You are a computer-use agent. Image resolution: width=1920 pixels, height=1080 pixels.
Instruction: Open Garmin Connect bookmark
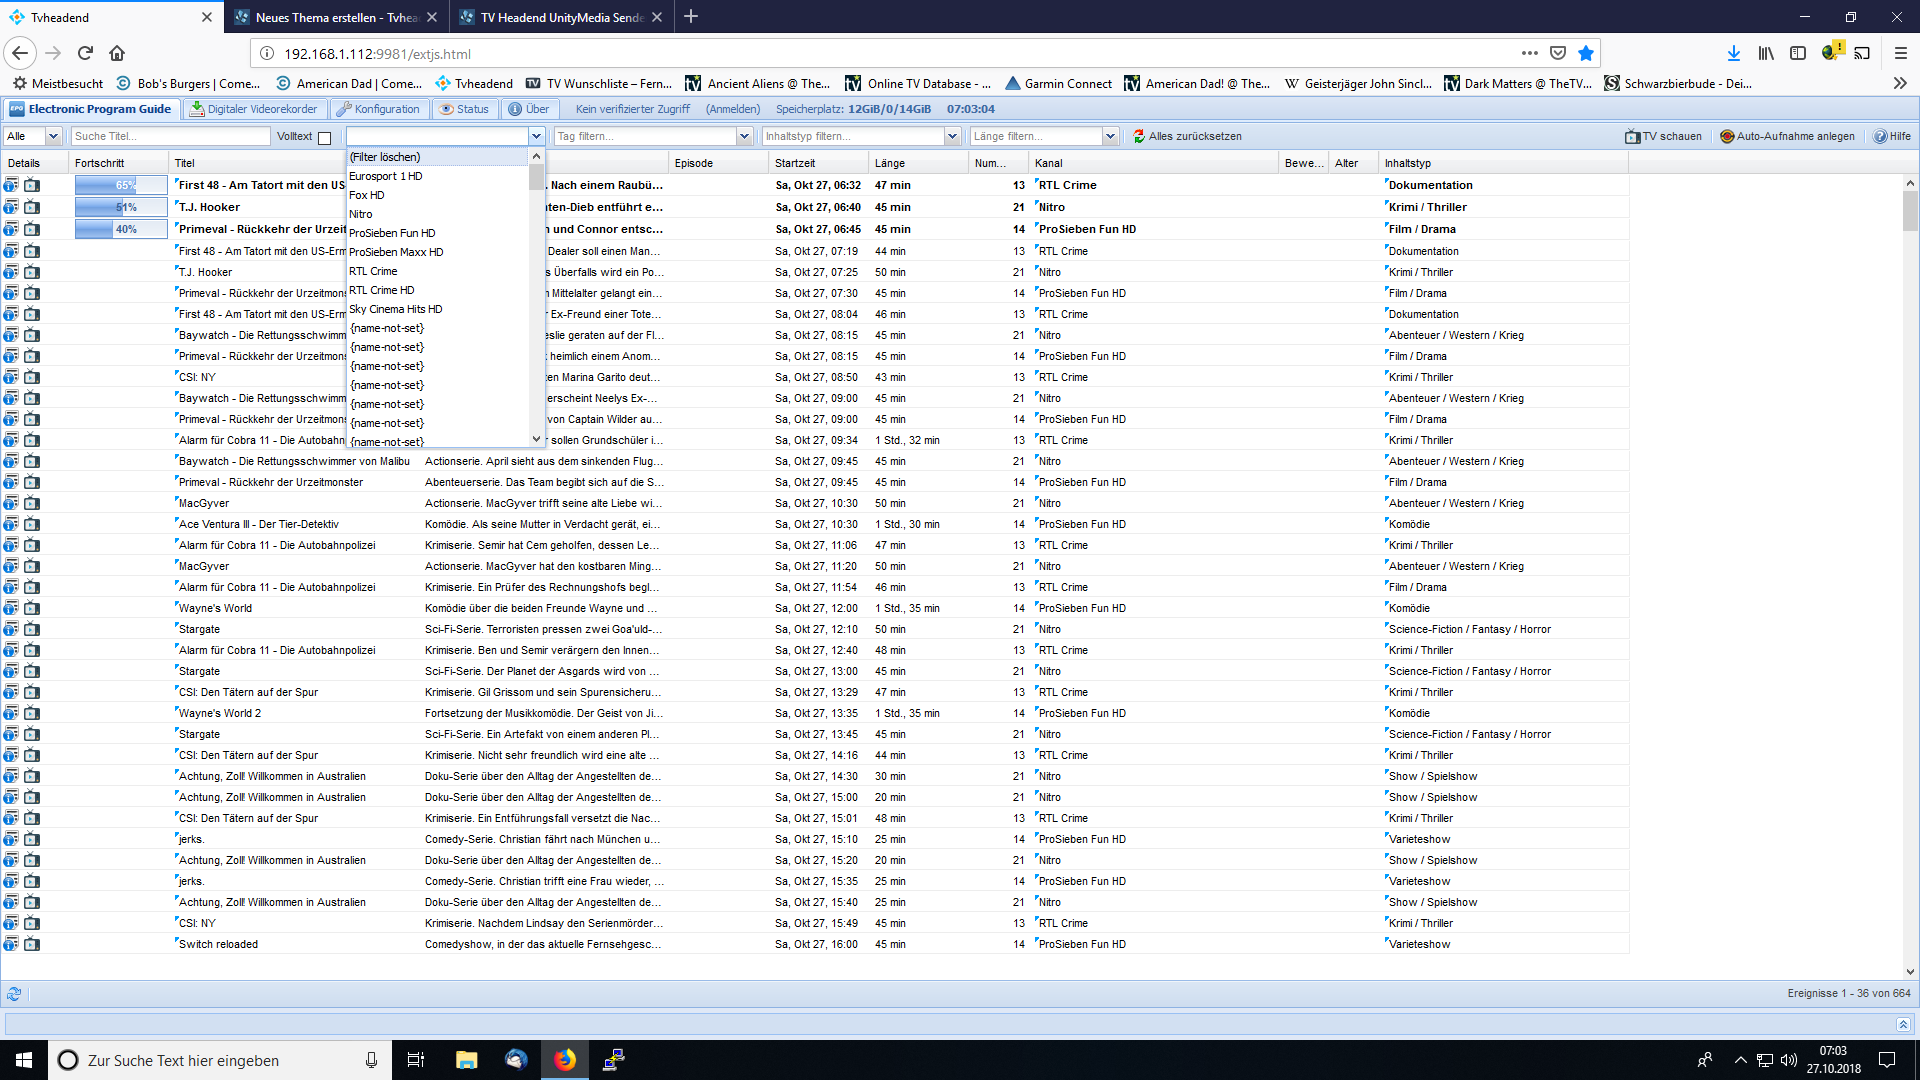point(1058,83)
